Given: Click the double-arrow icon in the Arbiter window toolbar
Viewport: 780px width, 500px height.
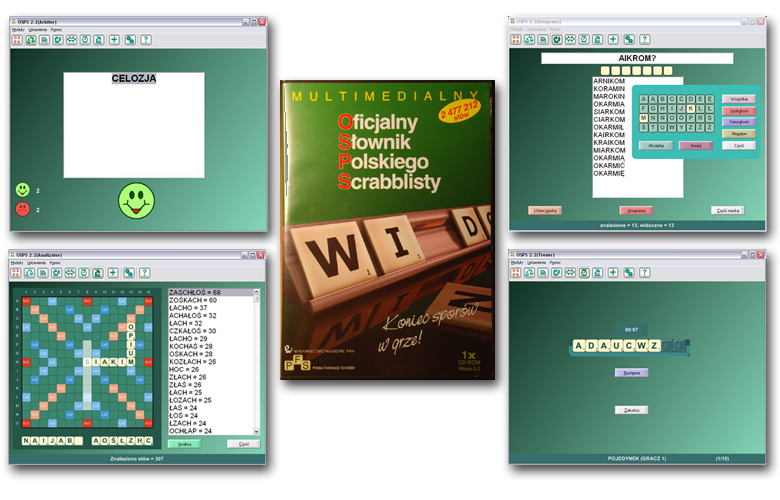Looking at the screenshot, I should pyautogui.click(x=72, y=40).
